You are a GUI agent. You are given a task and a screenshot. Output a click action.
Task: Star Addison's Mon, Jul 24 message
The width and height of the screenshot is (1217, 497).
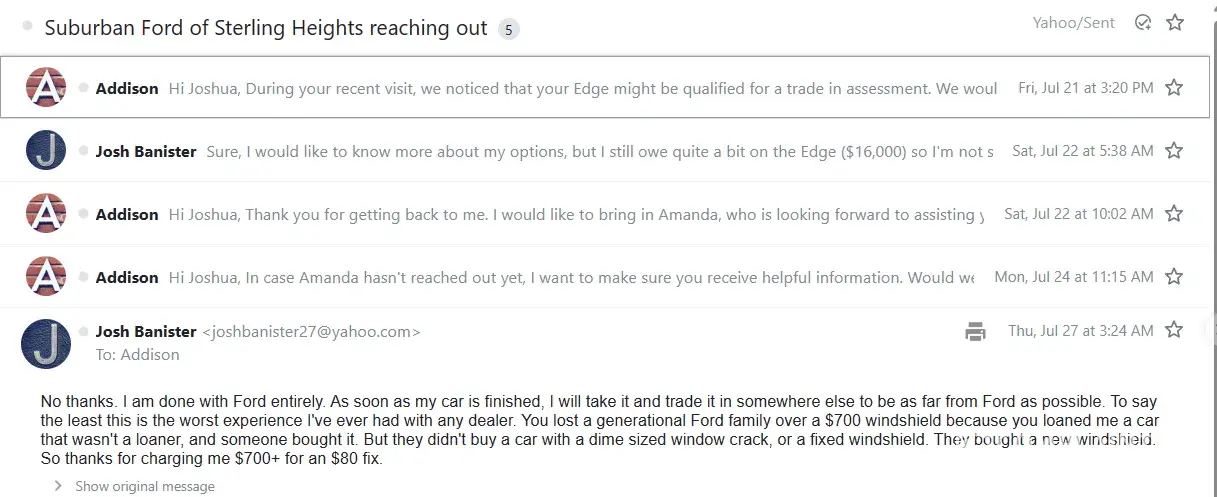(x=1174, y=277)
